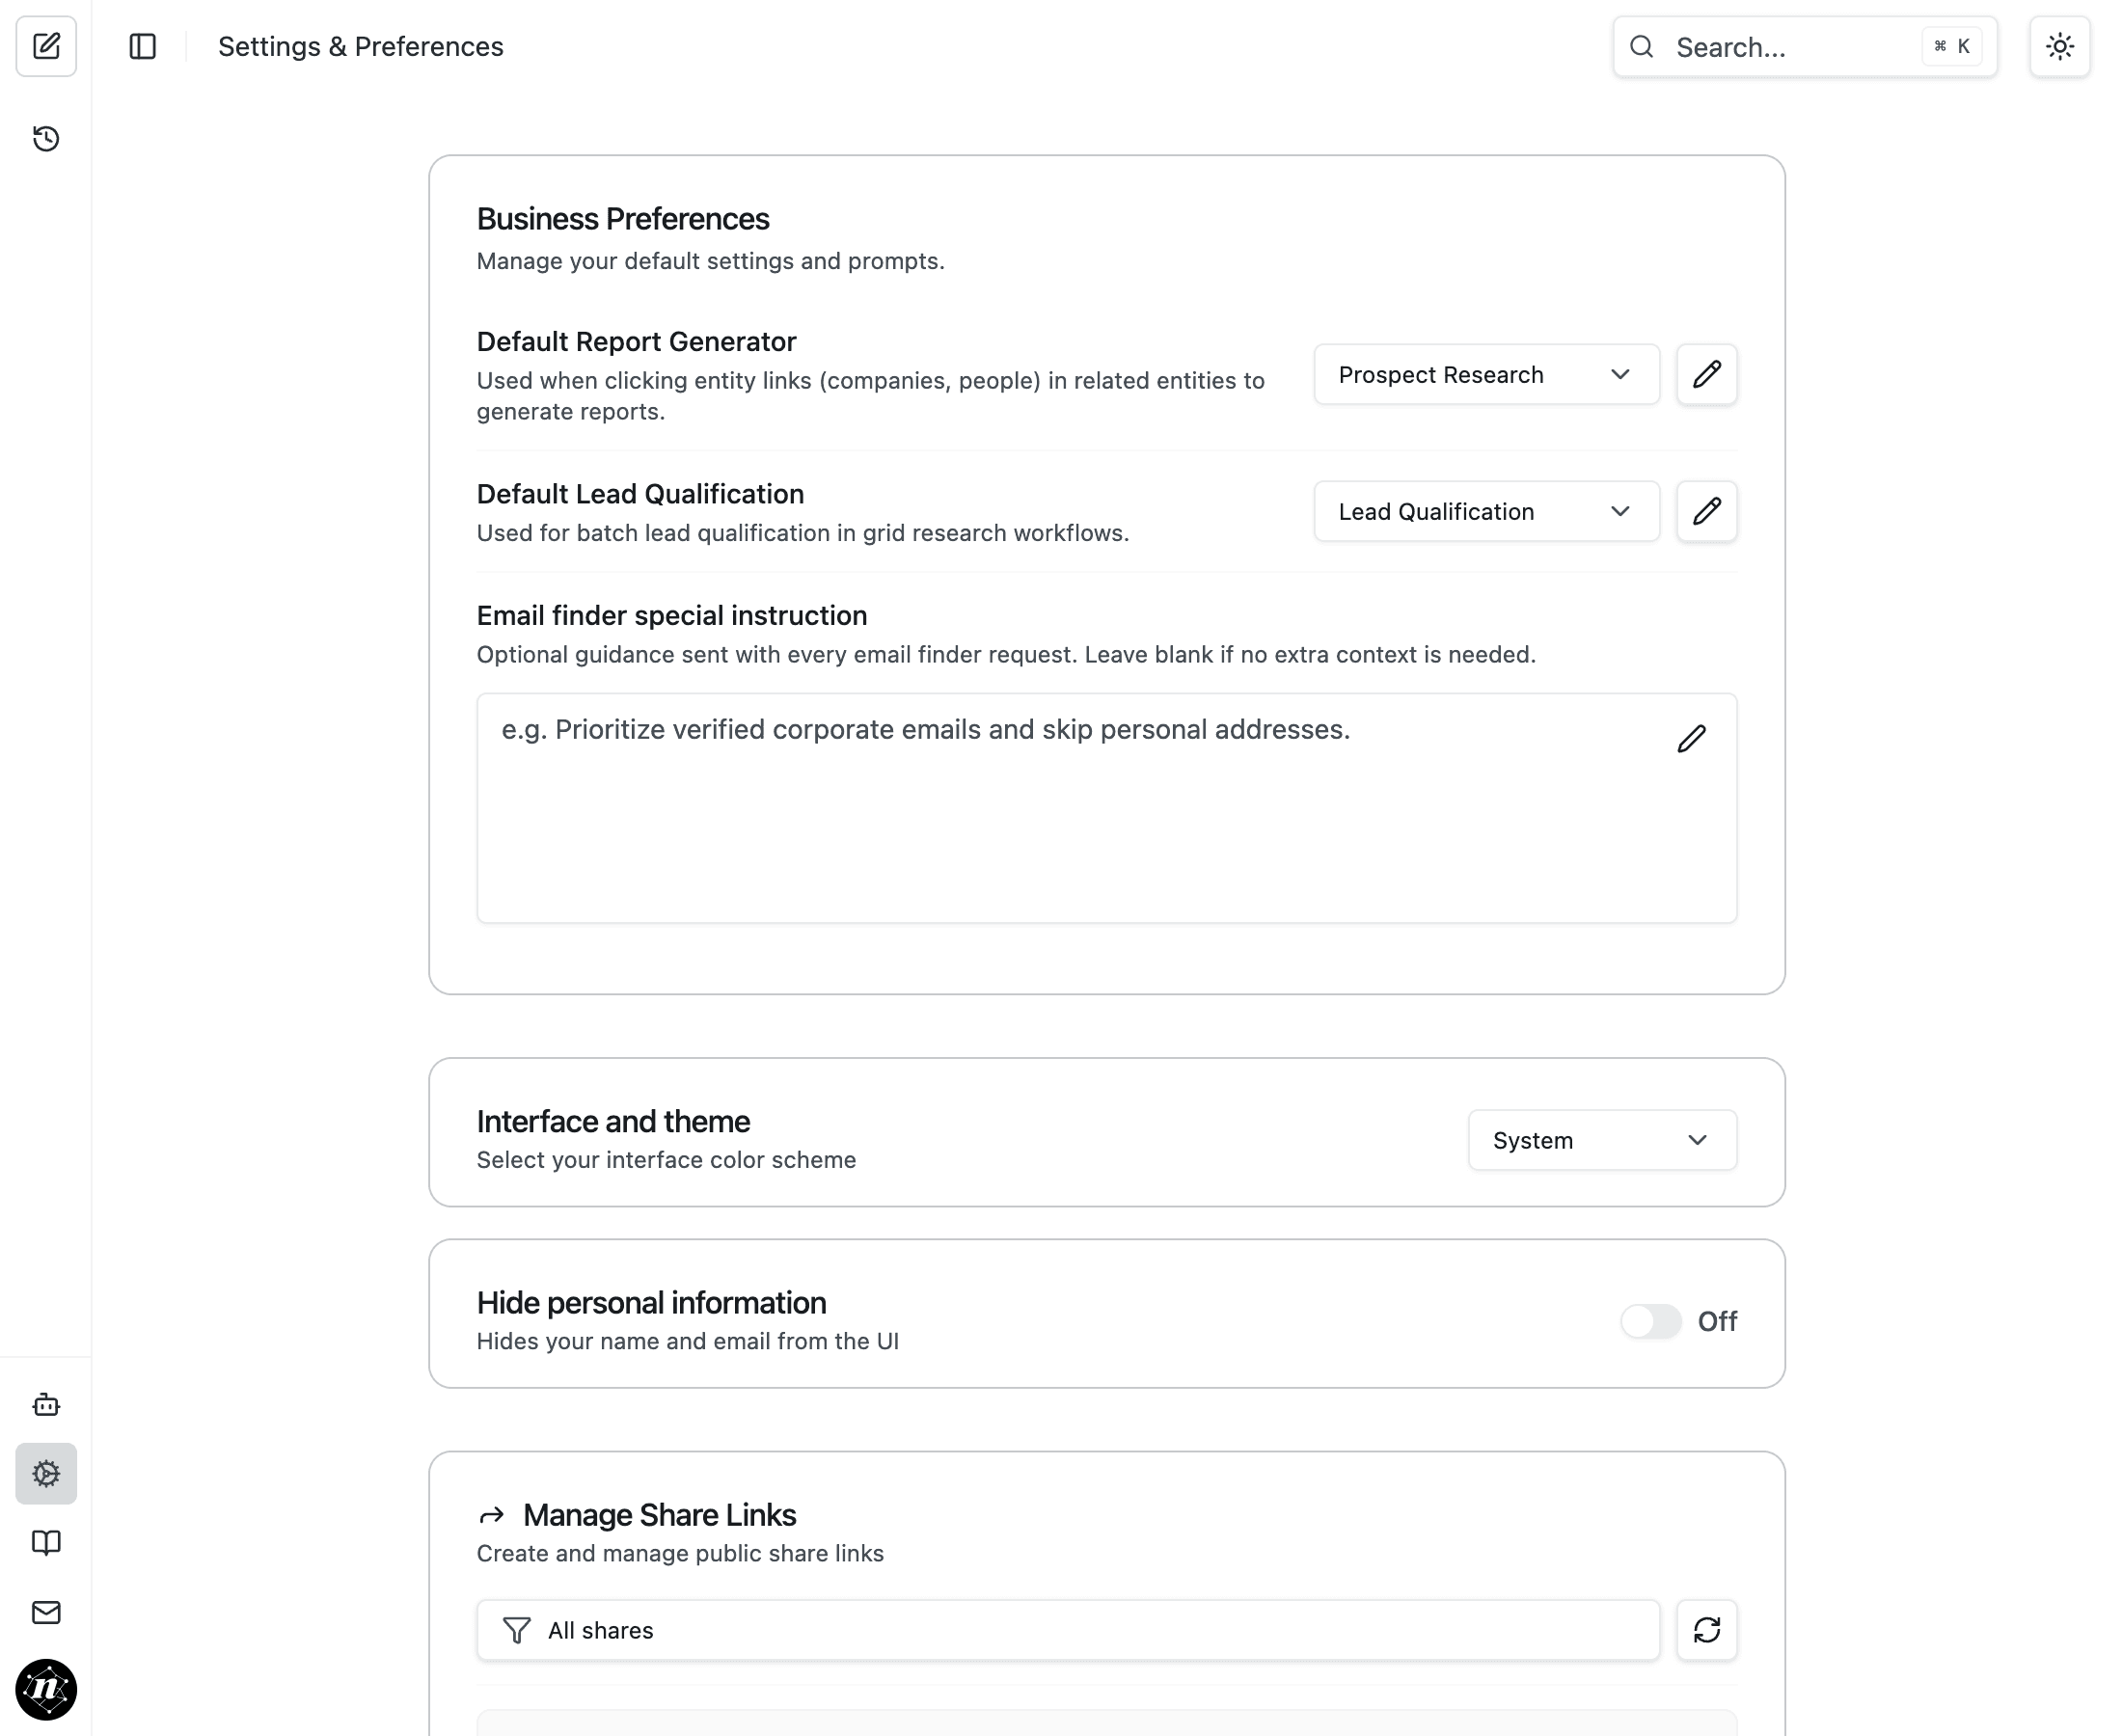Enable the Hide personal information toggle
The width and height of the screenshot is (2122, 1736).
(x=1649, y=1321)
